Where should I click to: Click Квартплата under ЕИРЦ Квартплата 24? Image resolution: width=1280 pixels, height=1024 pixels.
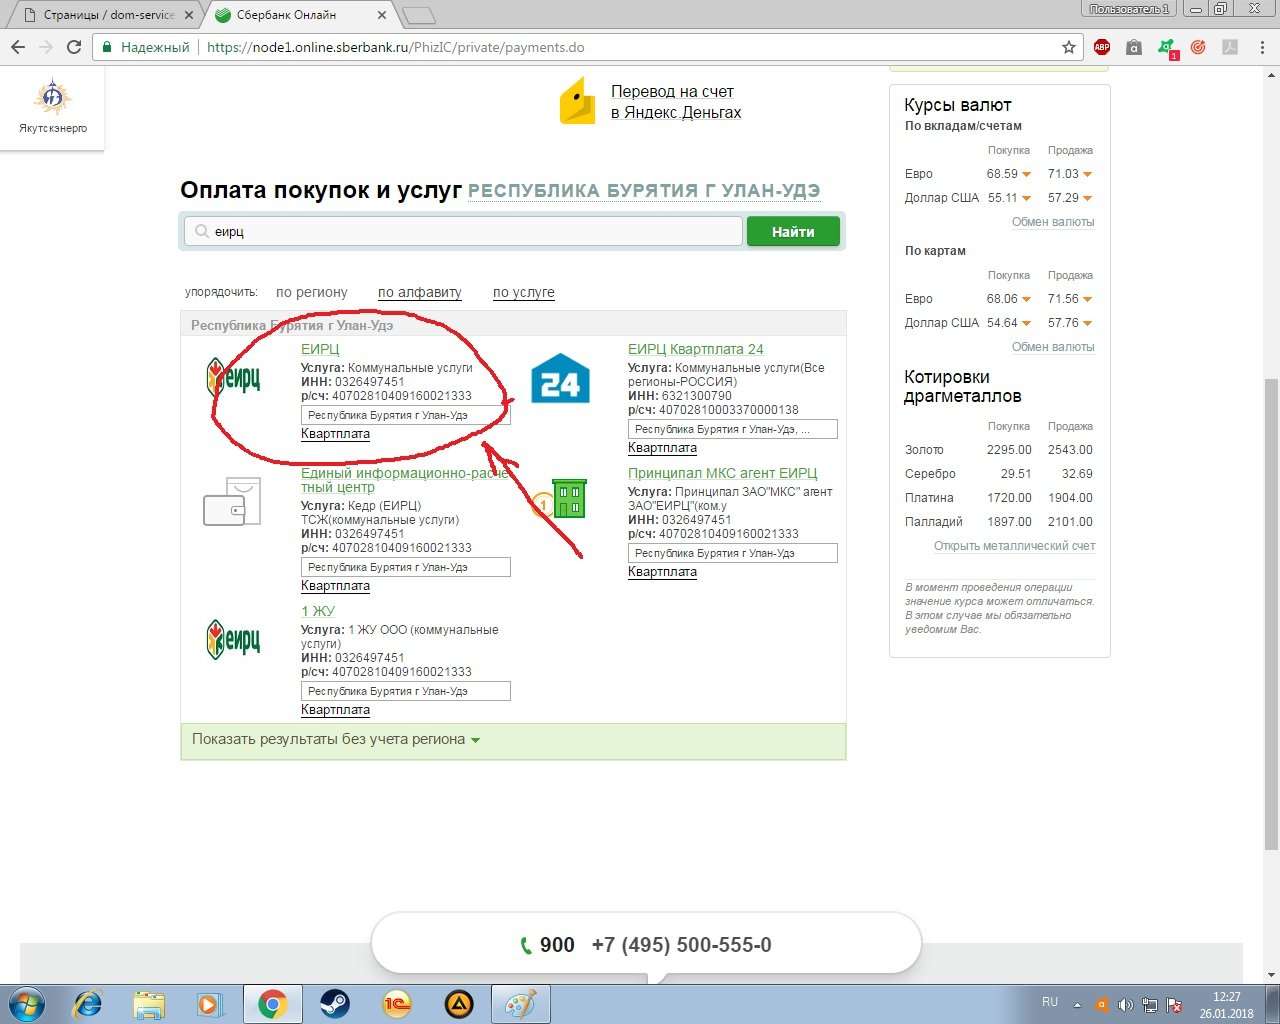point(662,448)
